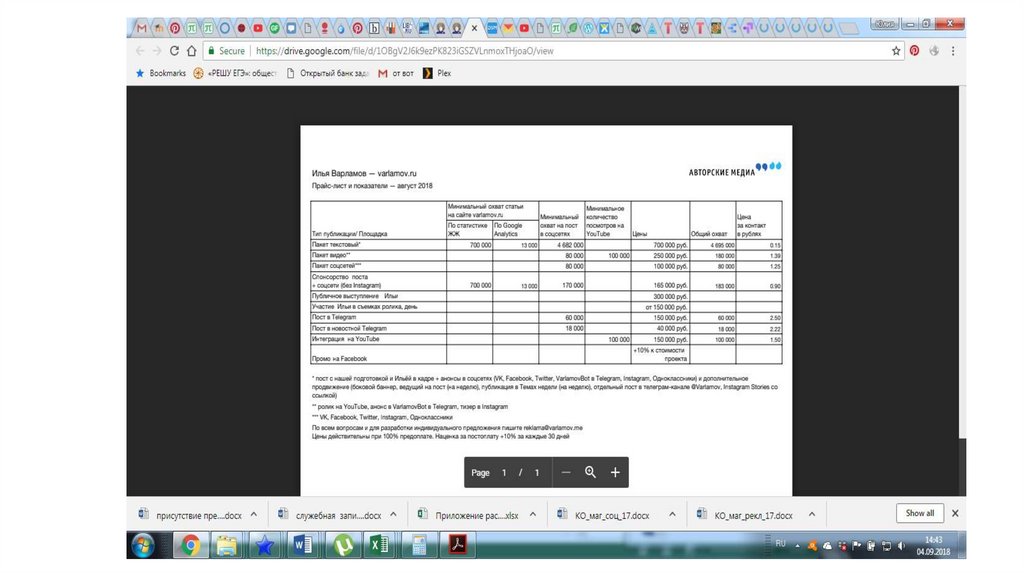Reload the page with the refresh icon

(174, 51)
